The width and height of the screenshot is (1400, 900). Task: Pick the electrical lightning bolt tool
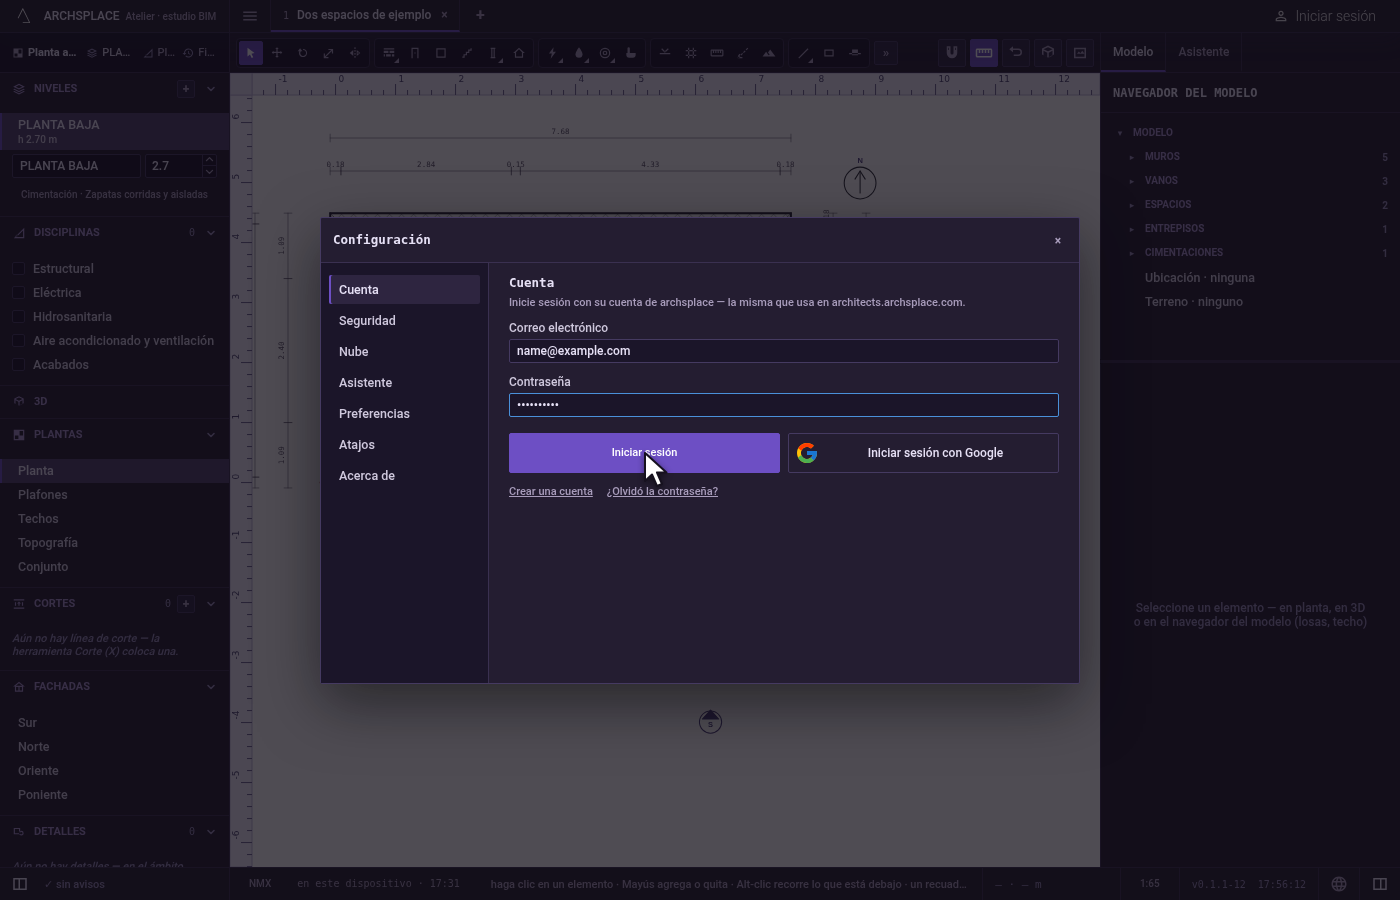pos(553,53)
